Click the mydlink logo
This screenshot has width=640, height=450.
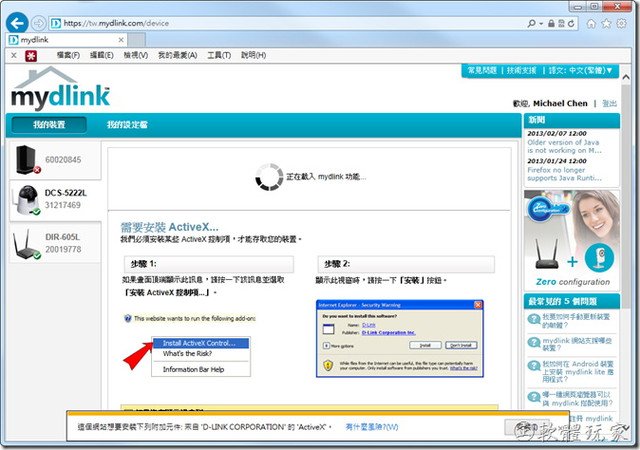60,89
